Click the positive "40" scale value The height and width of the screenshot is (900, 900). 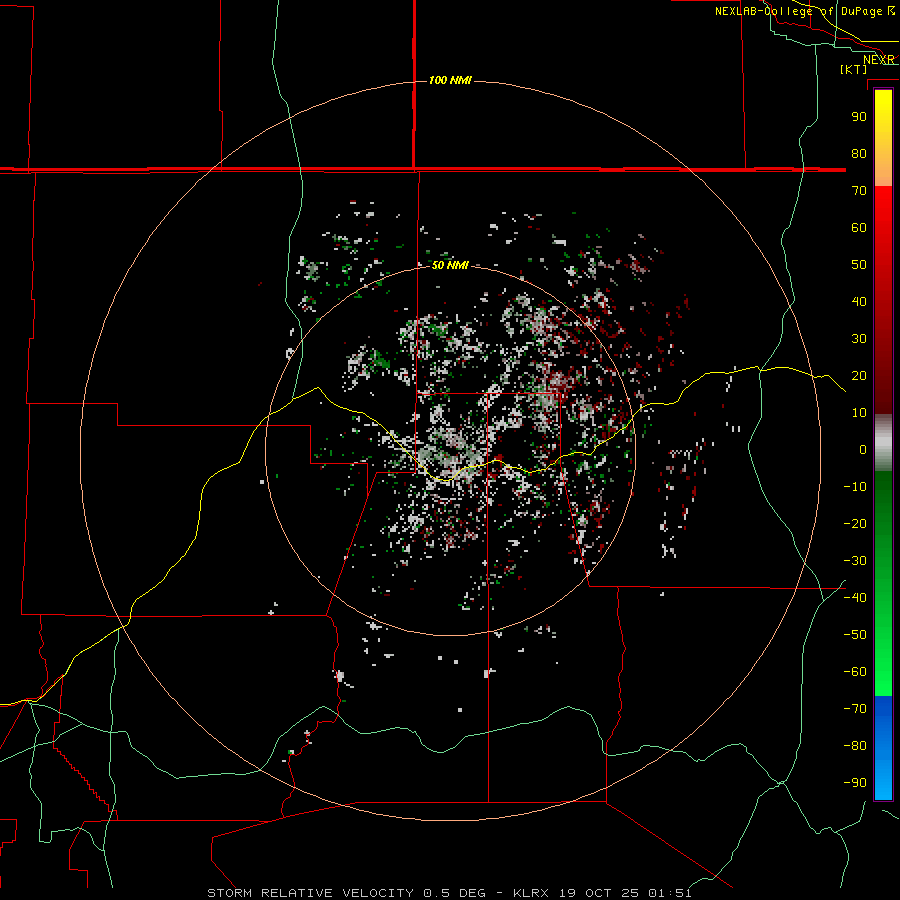point(859,301)
